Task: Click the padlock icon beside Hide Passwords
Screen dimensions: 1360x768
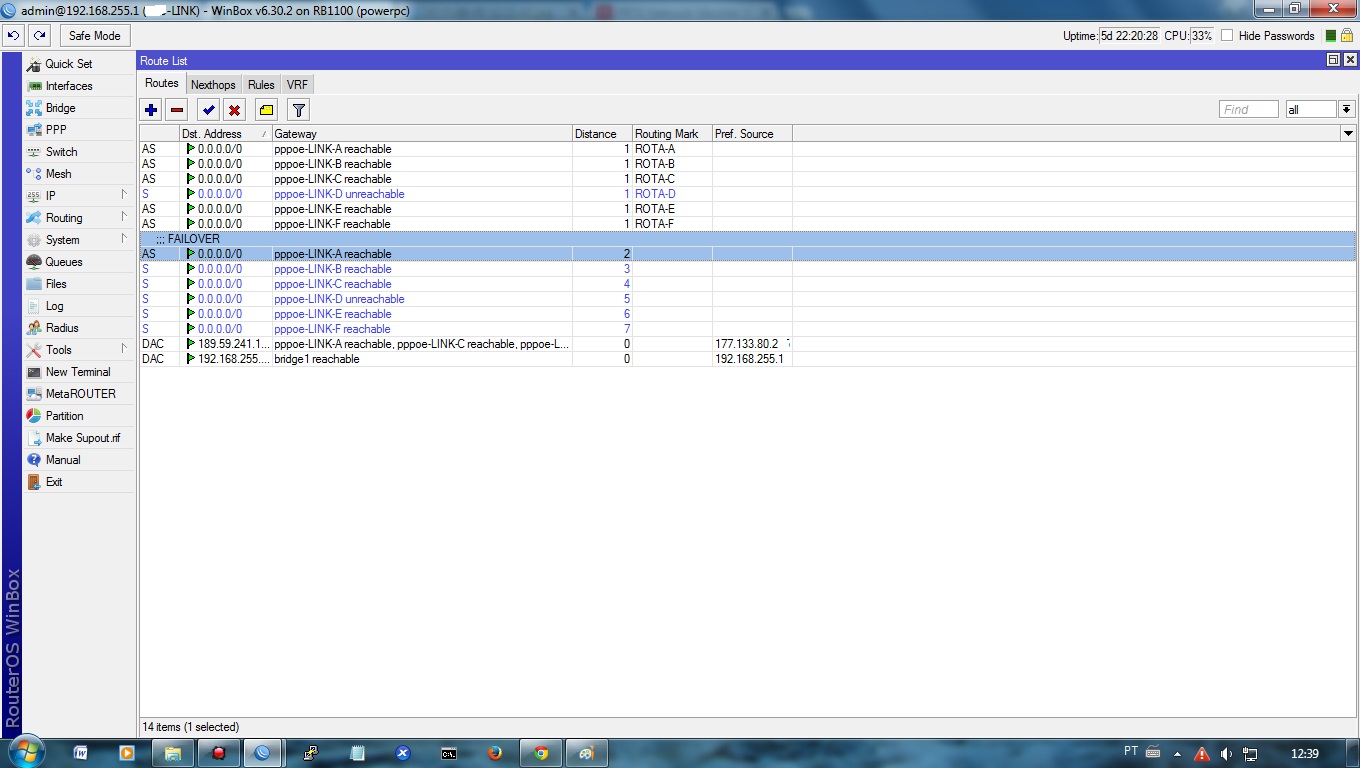Action: pyautogui.click(x=1347, y=36)
